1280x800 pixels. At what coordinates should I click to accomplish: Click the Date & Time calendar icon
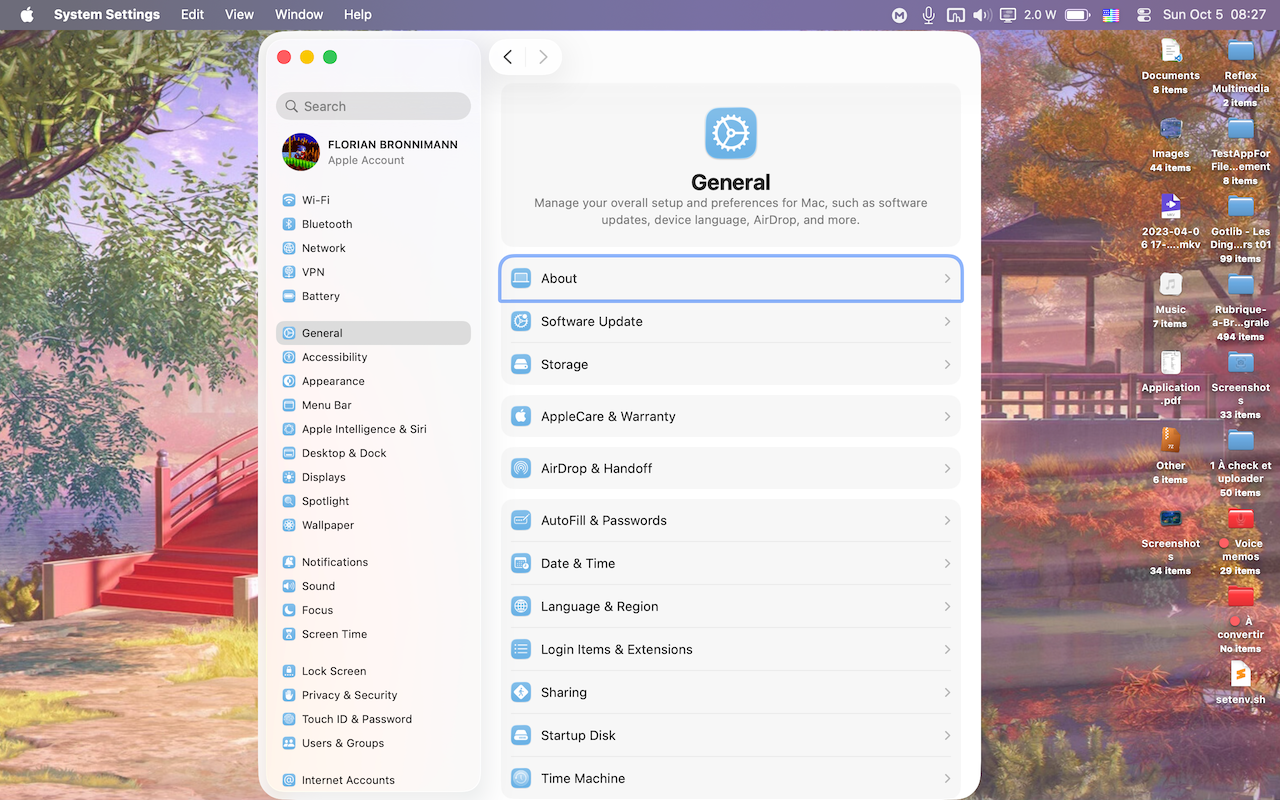521,563
